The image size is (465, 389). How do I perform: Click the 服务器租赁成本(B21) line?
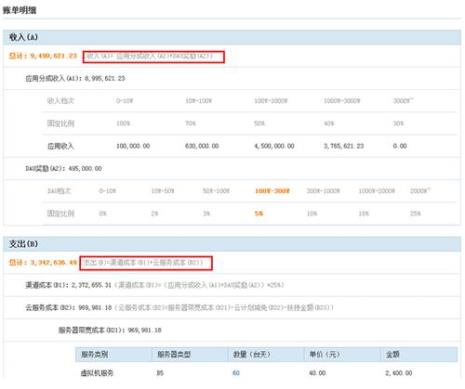(x=110, y=330)
